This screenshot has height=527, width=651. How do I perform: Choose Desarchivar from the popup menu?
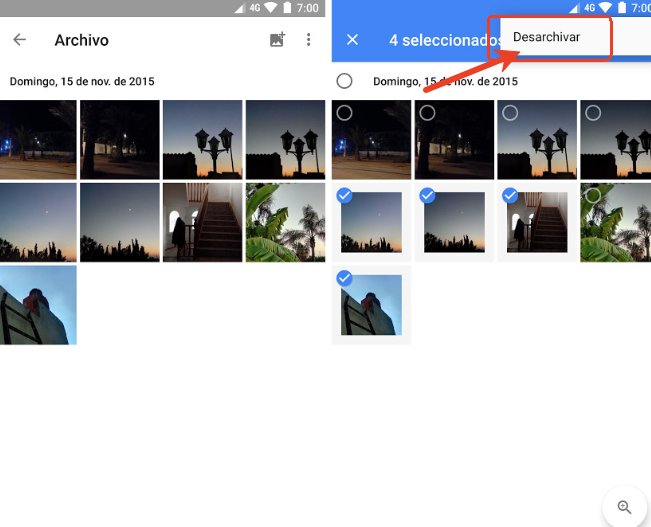(x=547, y=38)
